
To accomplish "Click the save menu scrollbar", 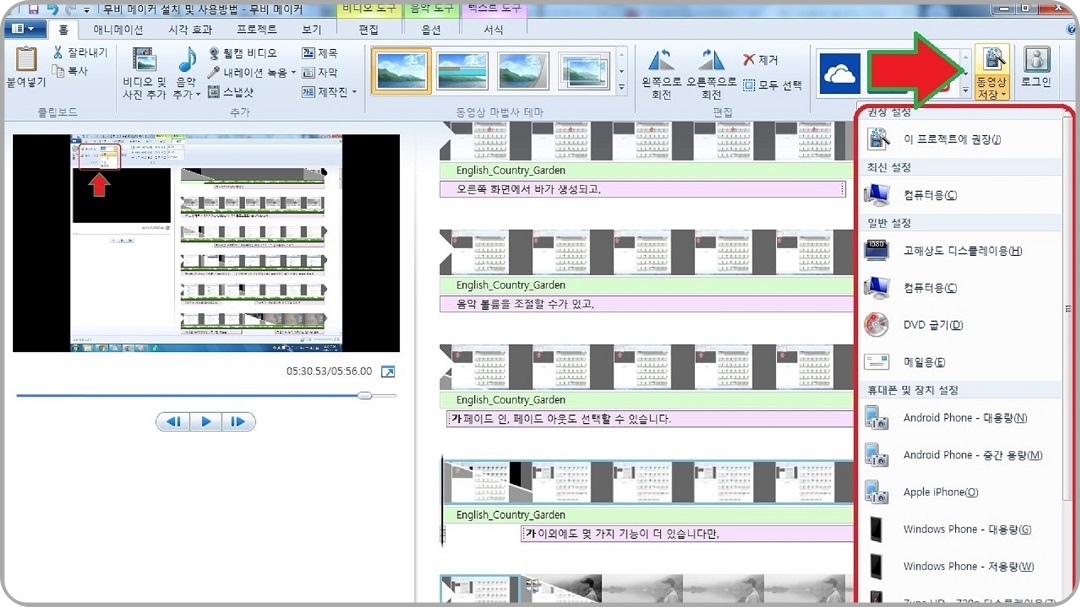I will pyautogui.click(x=1068, y=309).
